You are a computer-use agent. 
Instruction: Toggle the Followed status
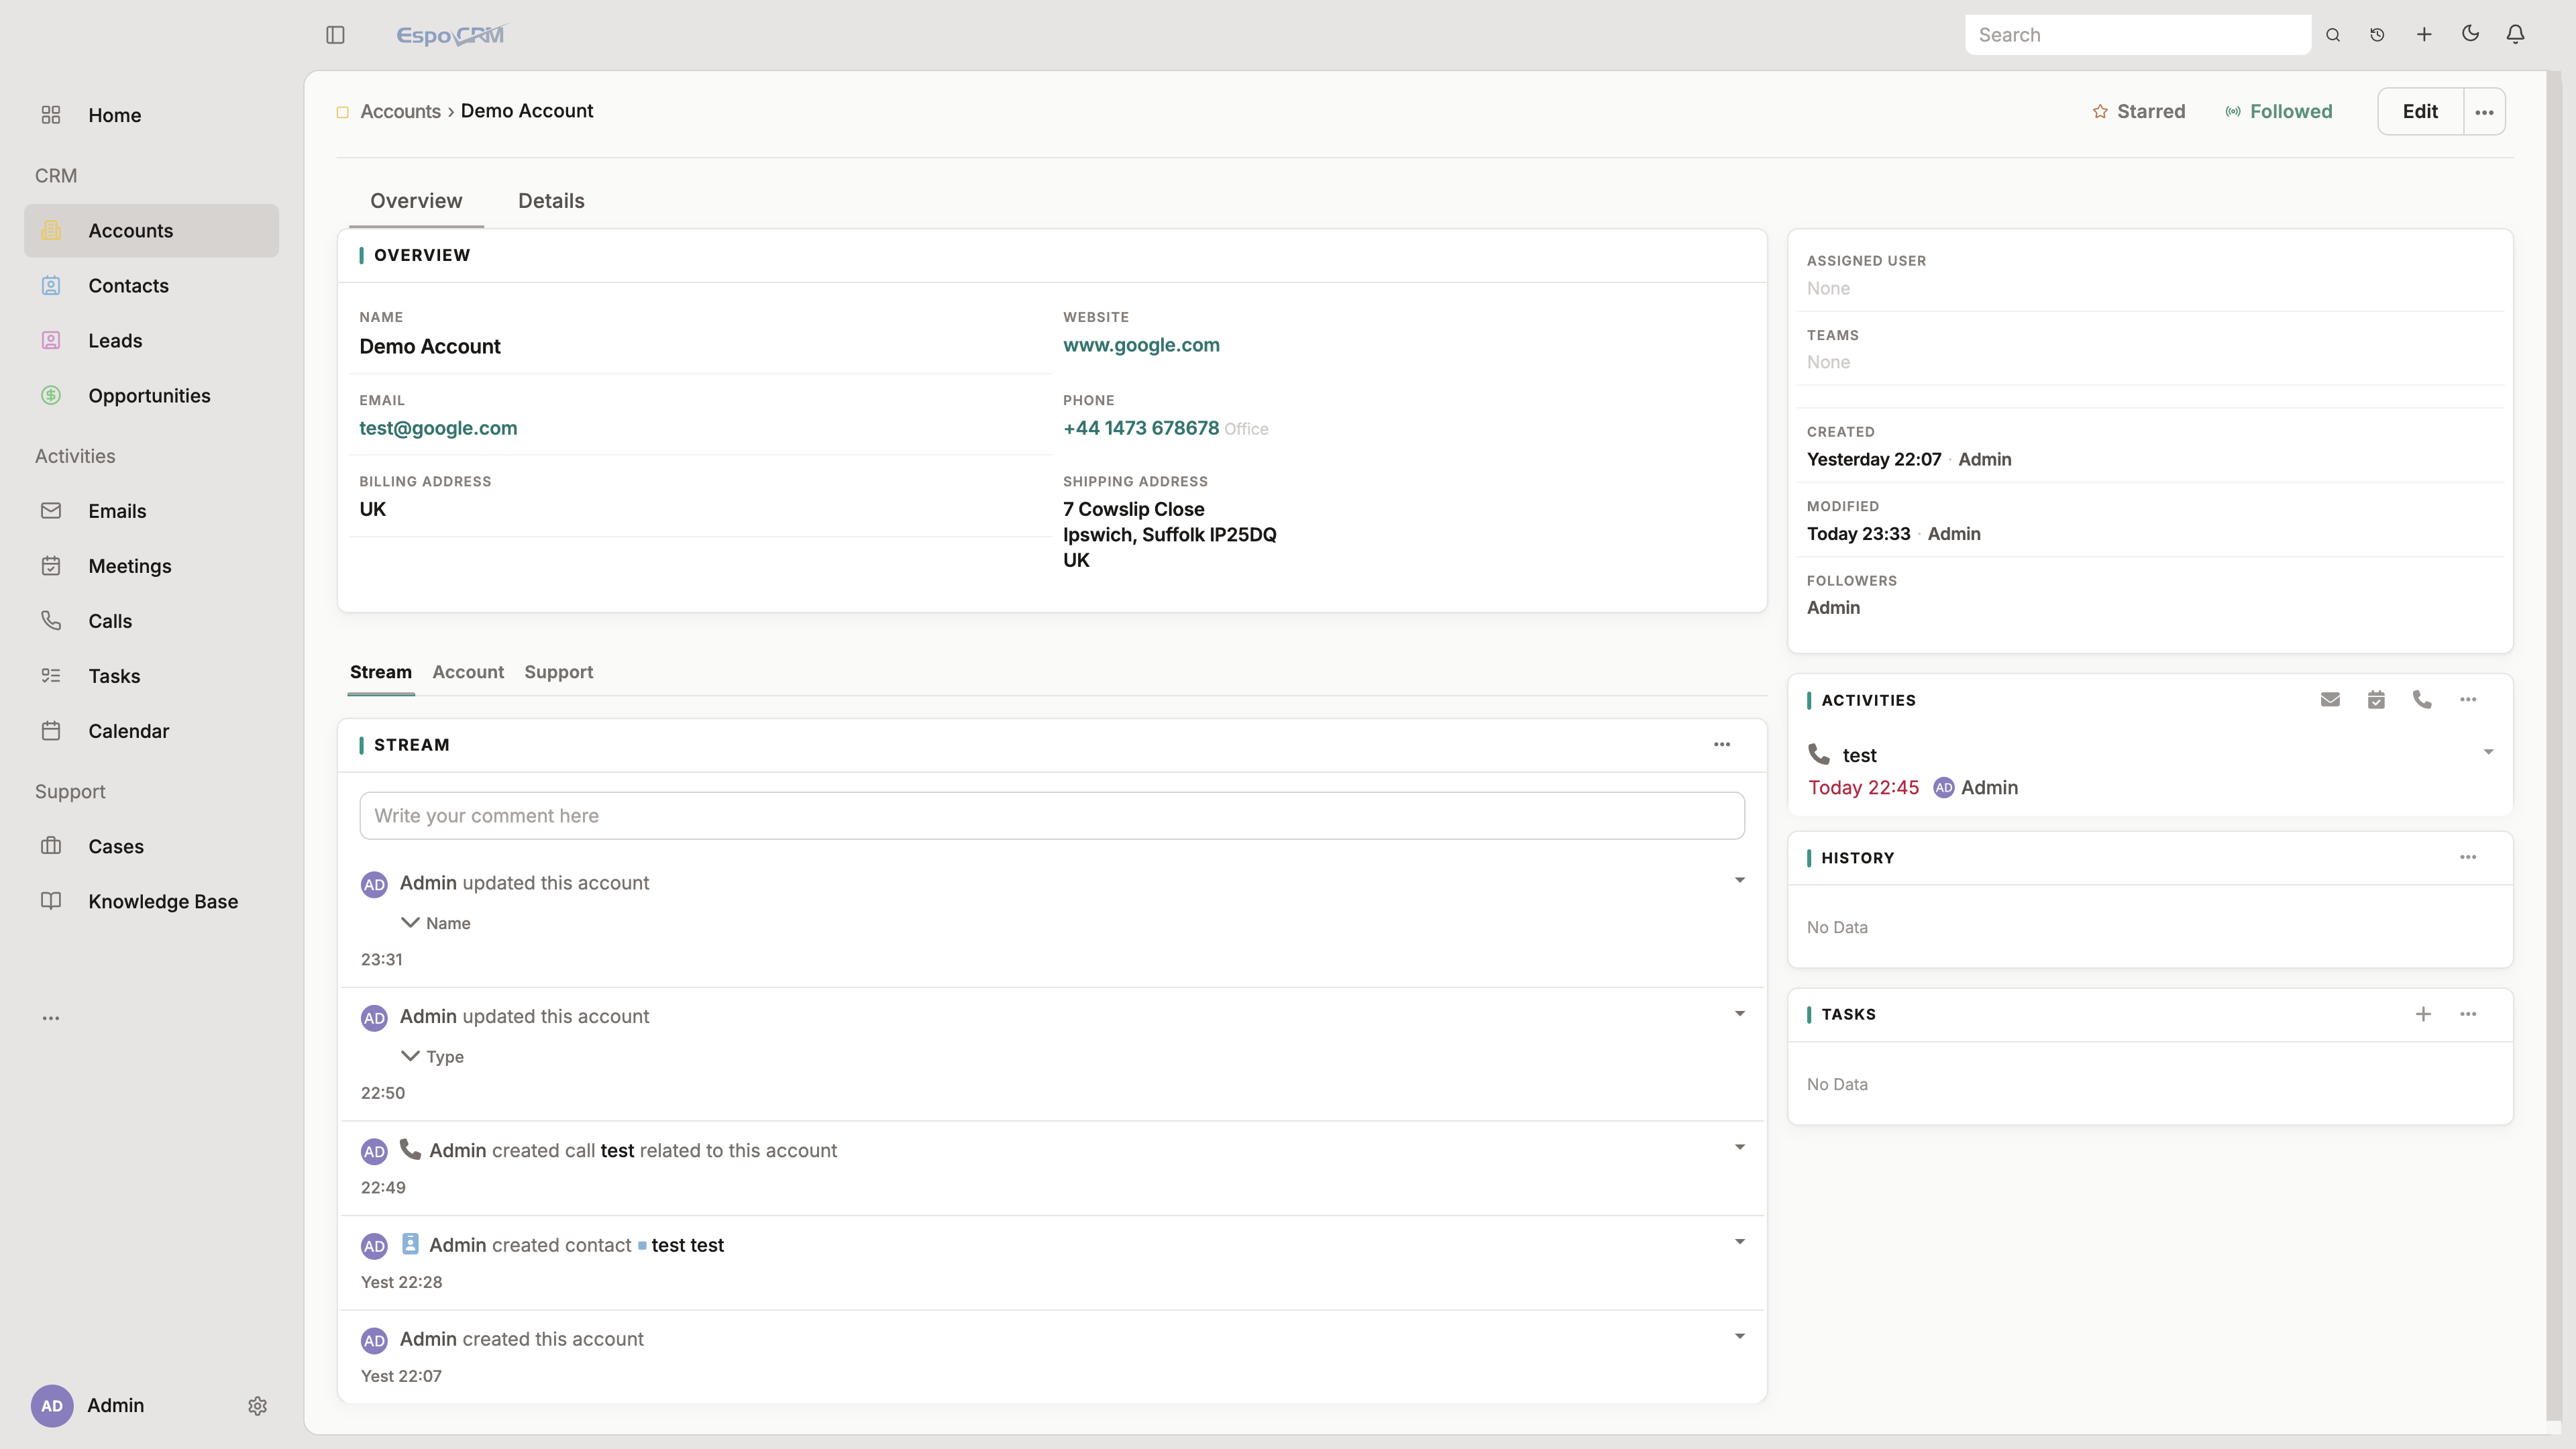click(x=2278, y=112)
